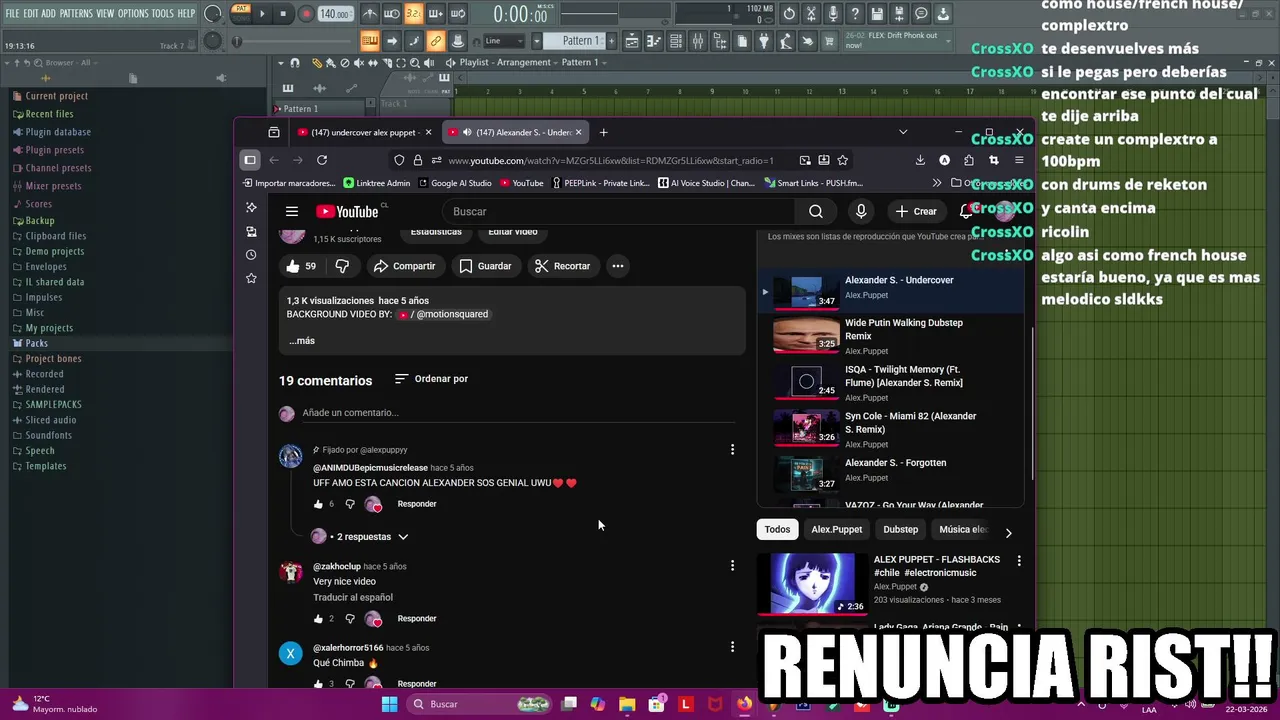Image resolution: width=1280 pixels, height=720 pixels.
Task: Bookmark this page with star icon
Action: coord(843,160)
